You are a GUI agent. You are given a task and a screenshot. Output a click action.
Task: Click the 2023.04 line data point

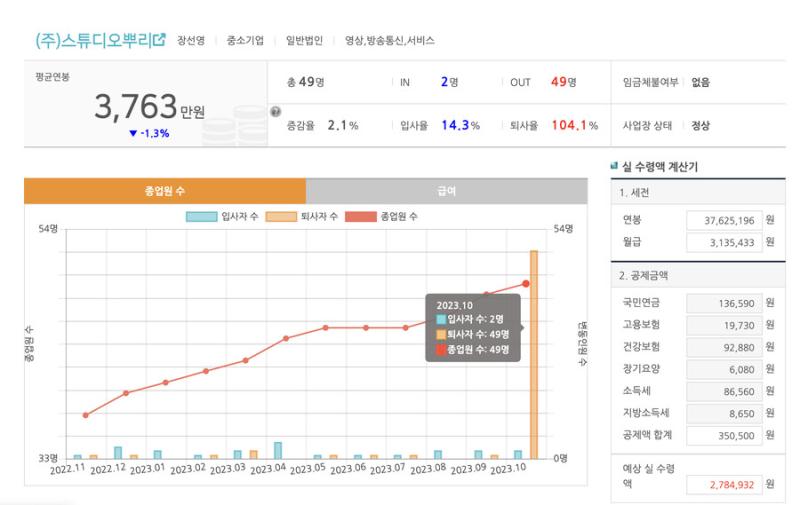(x=286, y=338)
